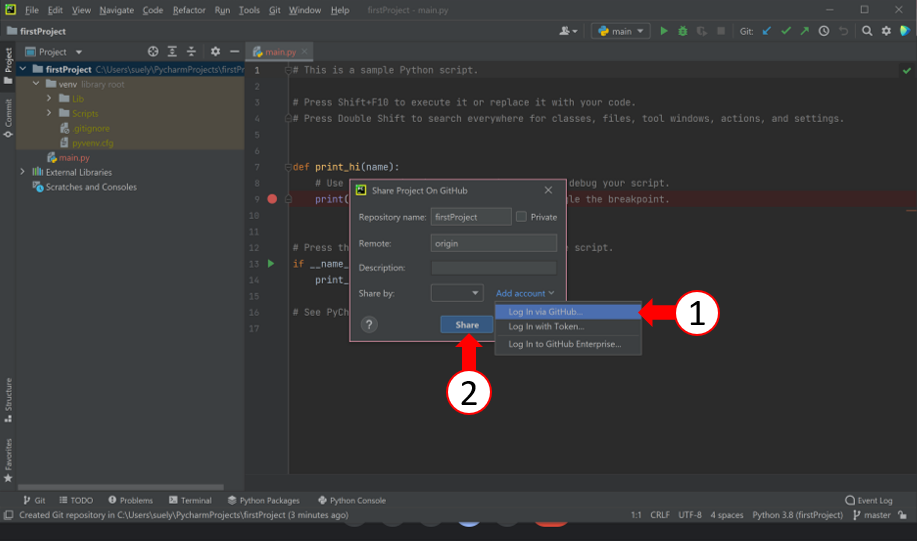Select the main.py editor tab
Screen dimensions: 917x541
click(280, 51)
